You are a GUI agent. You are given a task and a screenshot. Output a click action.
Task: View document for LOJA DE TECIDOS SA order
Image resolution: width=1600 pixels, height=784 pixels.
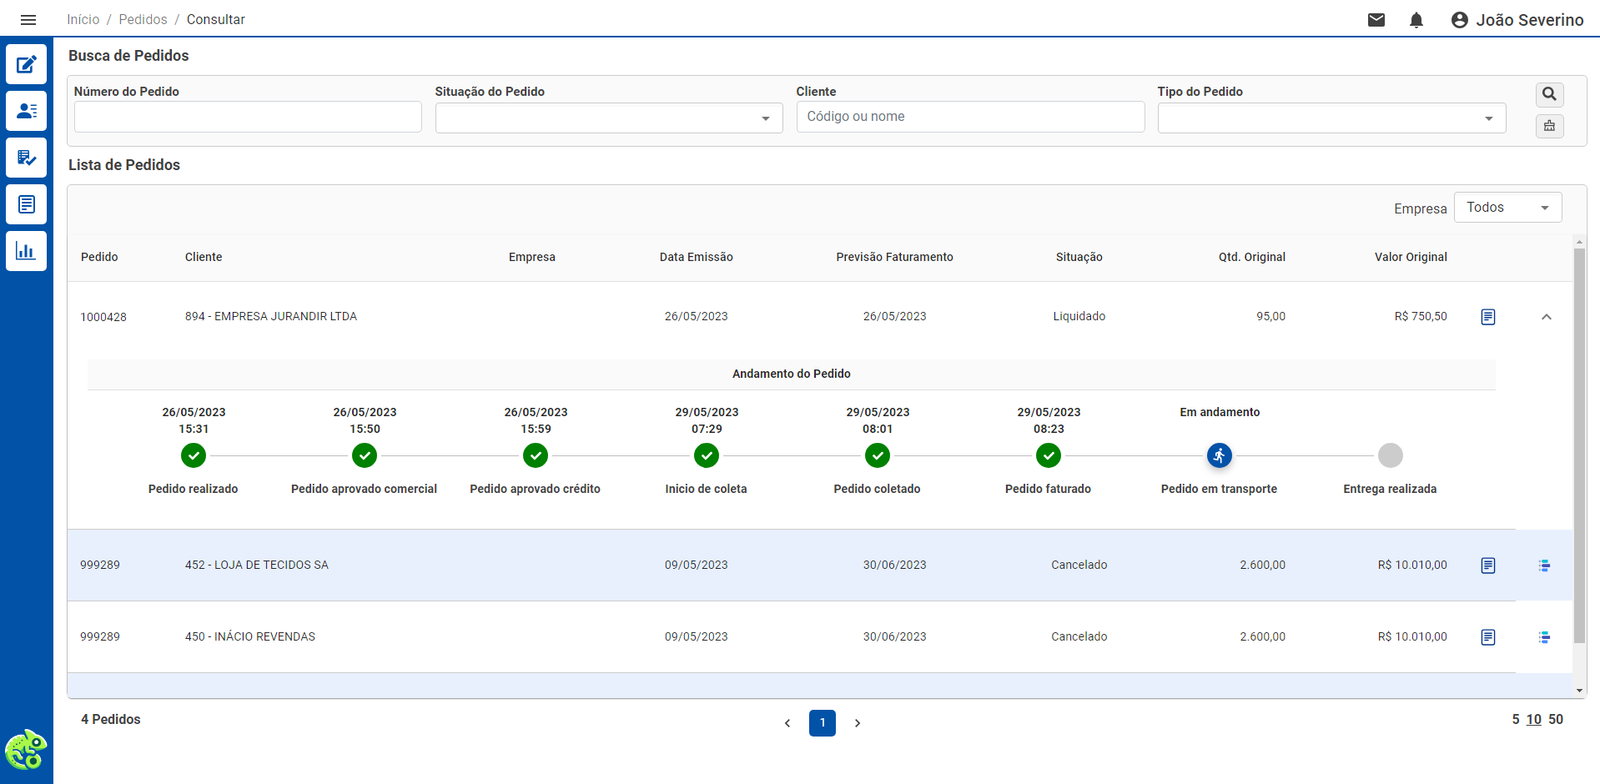click(1488, 566)
